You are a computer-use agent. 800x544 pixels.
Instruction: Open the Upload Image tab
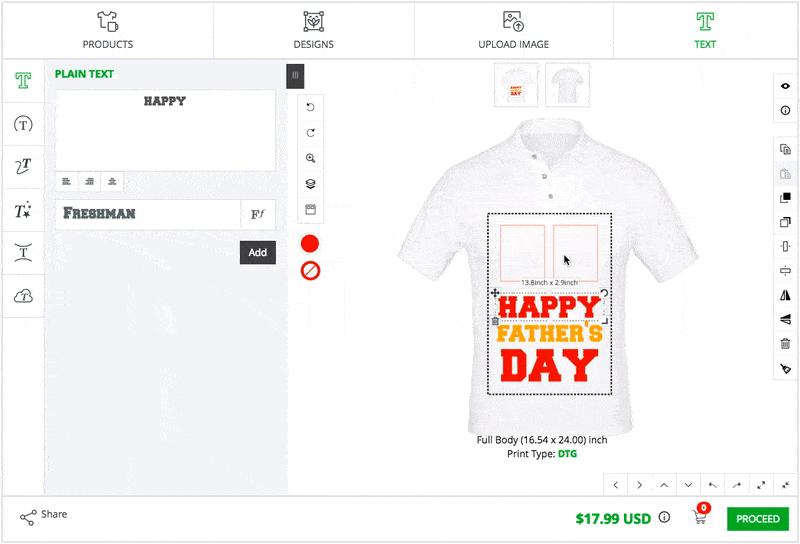(x=513, y=30)
